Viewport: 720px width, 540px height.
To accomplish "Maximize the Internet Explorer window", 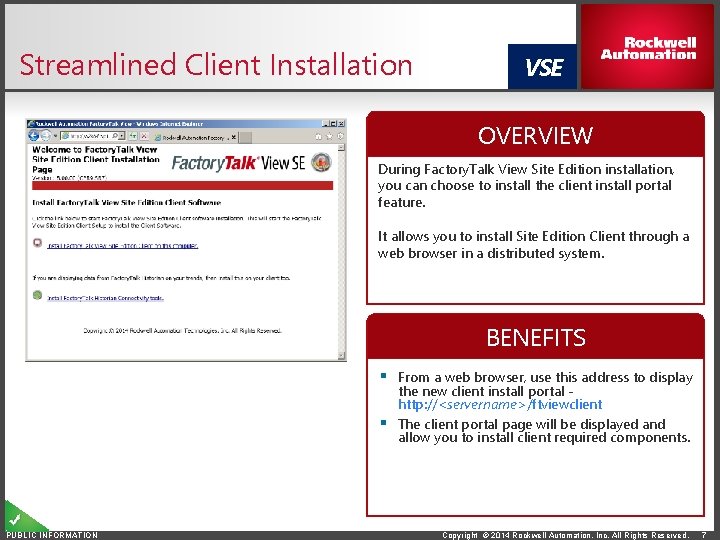I will click(x=333, y=124).
